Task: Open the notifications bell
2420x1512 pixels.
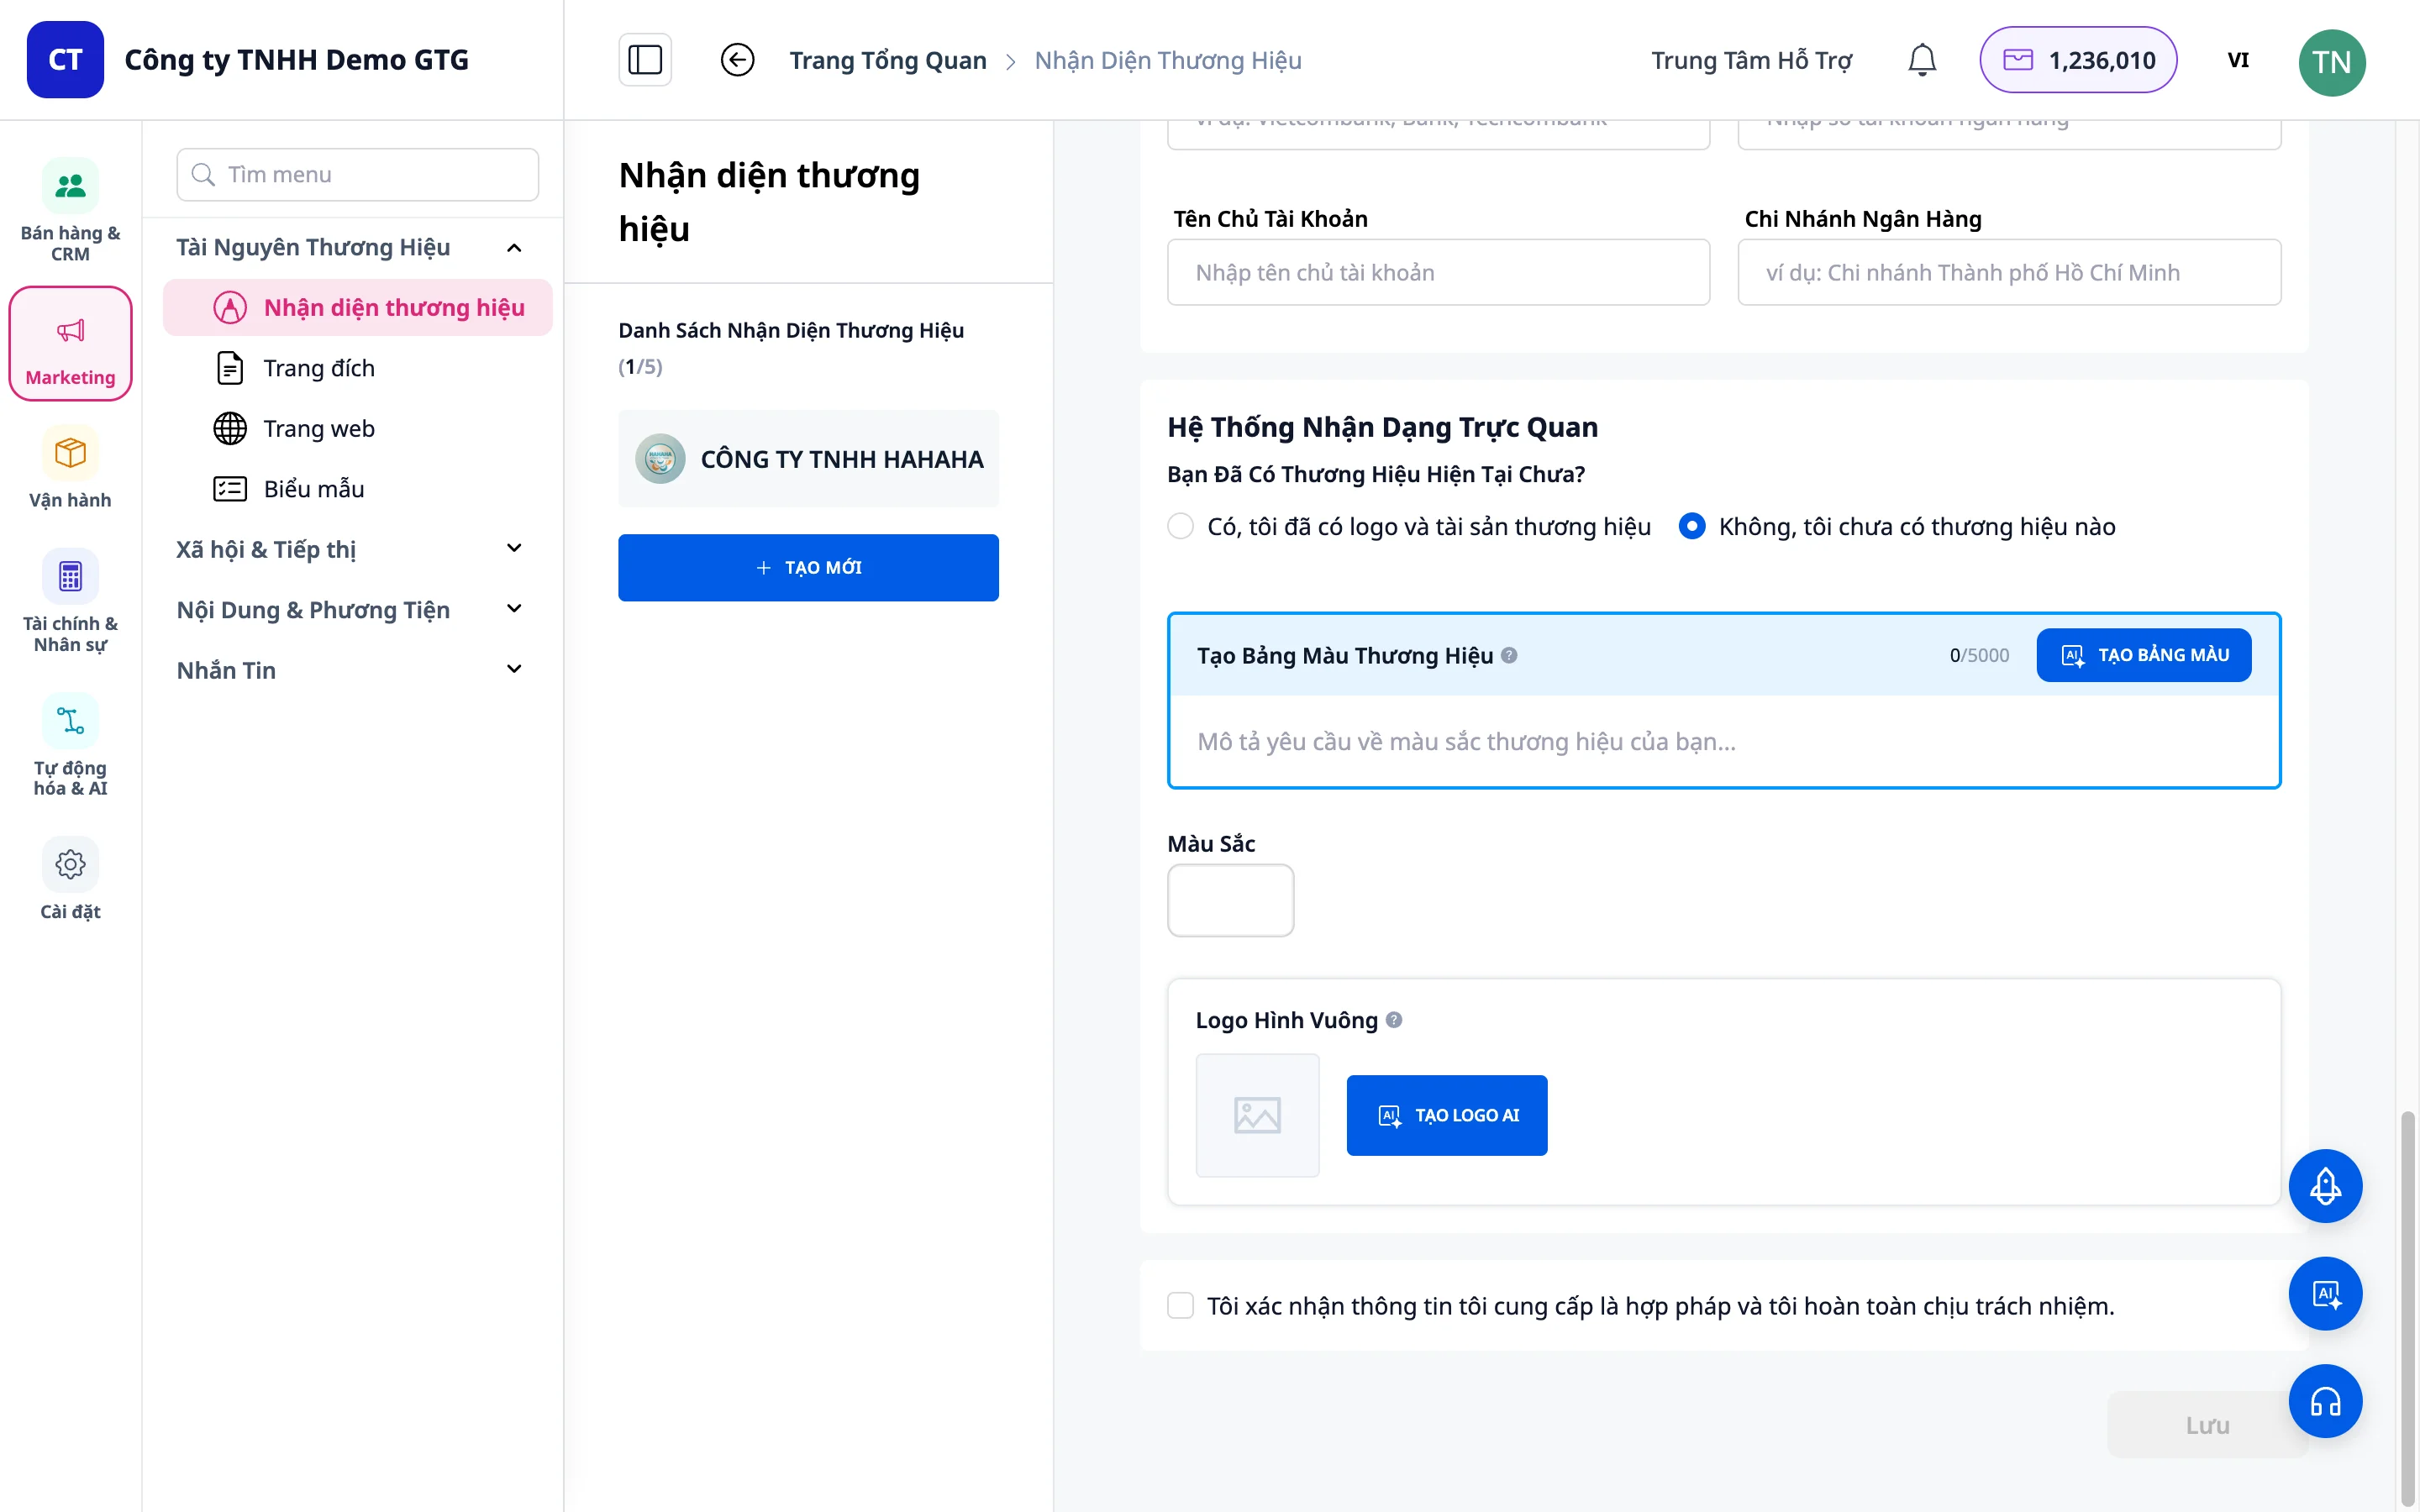Action: click(x=1921, y=60)
